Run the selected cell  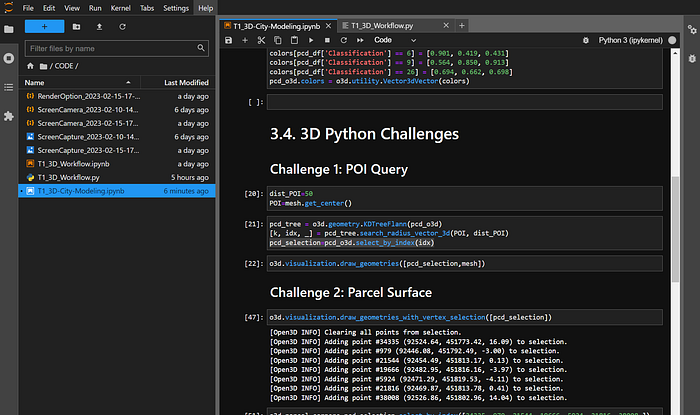310,40
